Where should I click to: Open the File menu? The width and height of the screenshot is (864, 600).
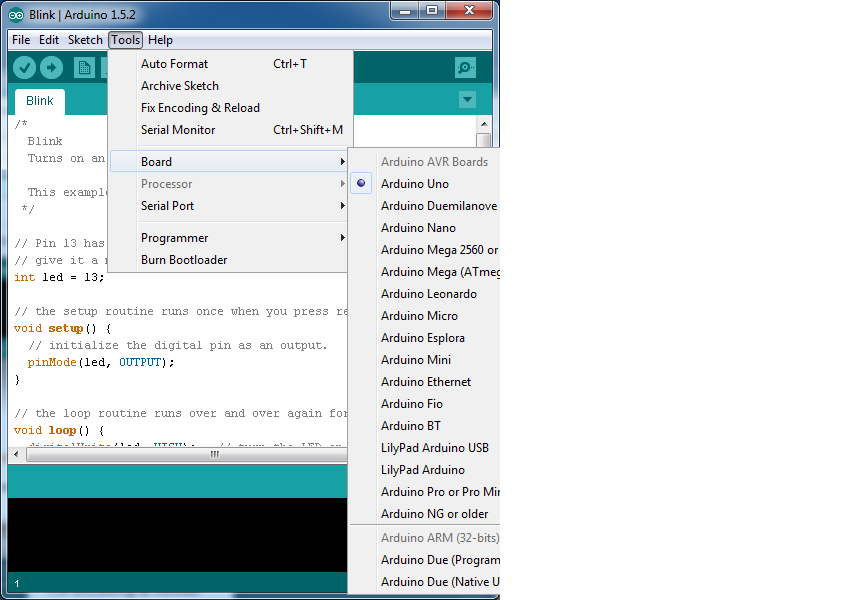pyautogui.click(x=21, y=40)
